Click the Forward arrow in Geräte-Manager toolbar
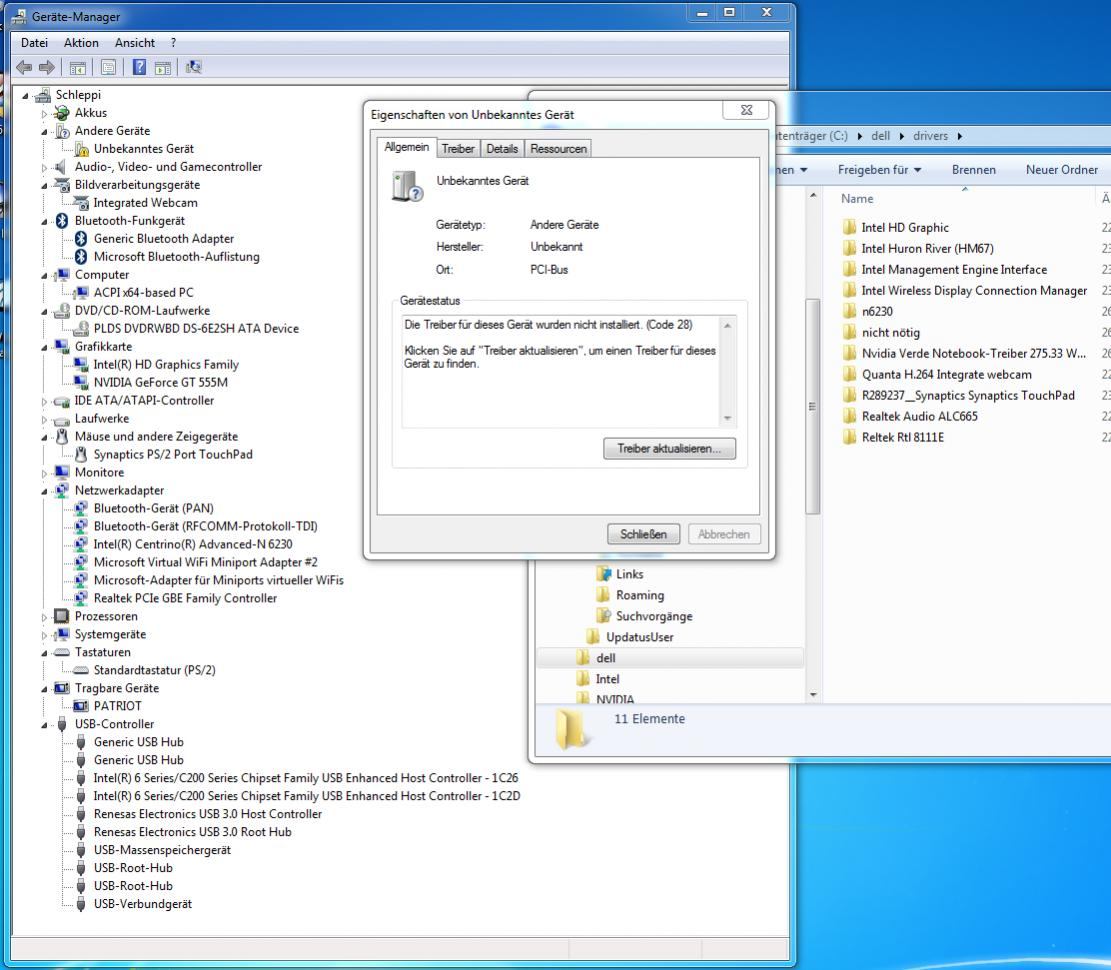Viewport: 1111px width, 970px height. click(x=47, y=67)
